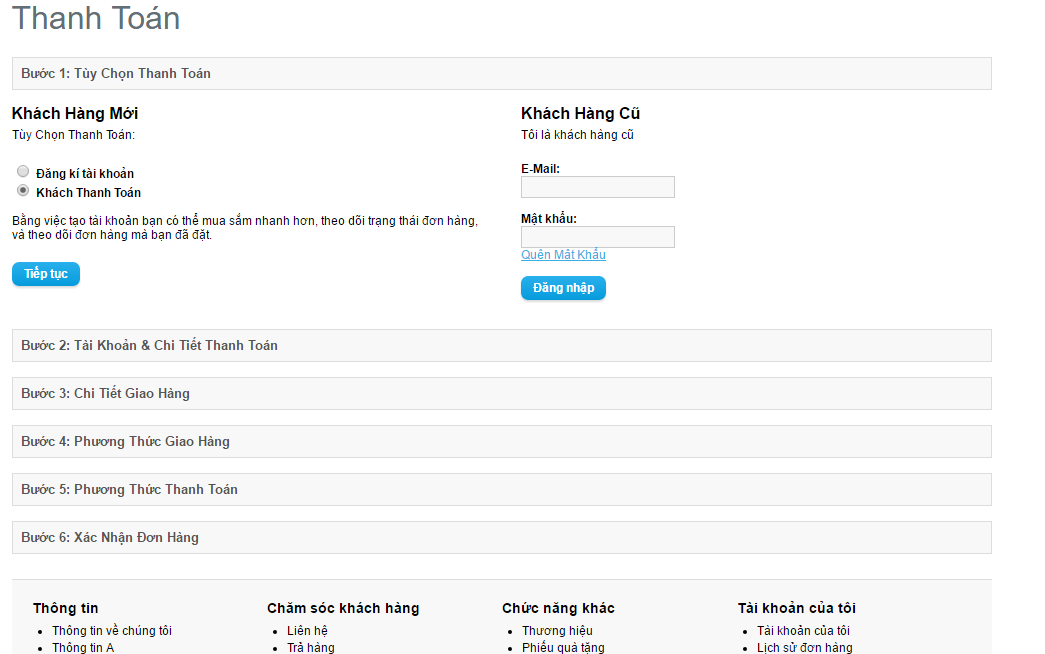Open the Thông tin về chúng tôi link
Screen dimensions: 1045x654
[x=112, y=631]
